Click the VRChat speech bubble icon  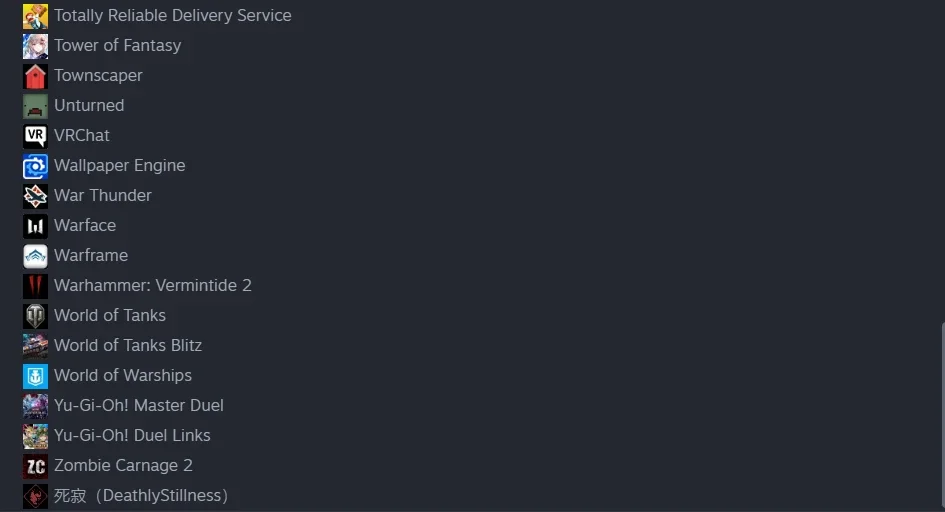[x=35, y=136]
